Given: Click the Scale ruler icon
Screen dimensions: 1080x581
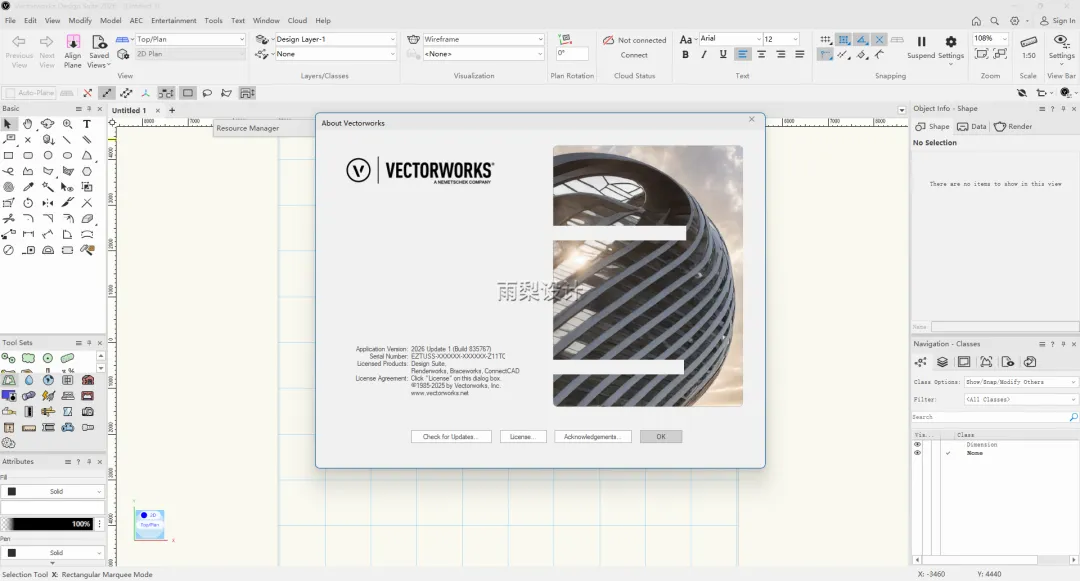Looking at the screenshot, I should pos(1028,41).
